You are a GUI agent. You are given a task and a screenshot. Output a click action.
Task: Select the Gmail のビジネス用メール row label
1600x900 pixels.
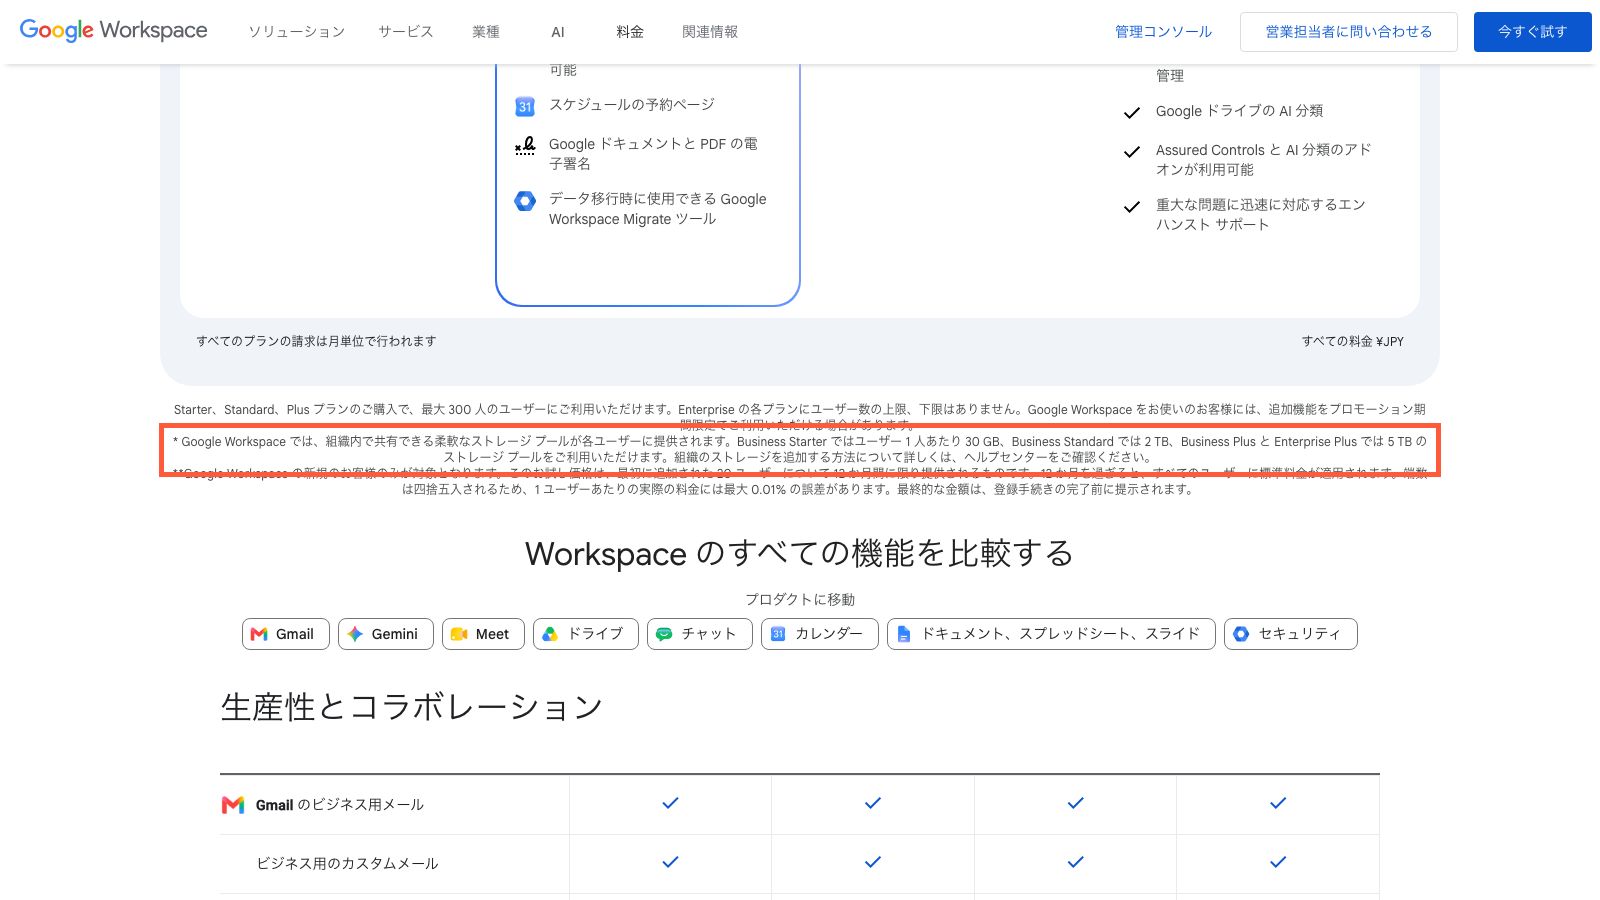(x=340, y=805)
